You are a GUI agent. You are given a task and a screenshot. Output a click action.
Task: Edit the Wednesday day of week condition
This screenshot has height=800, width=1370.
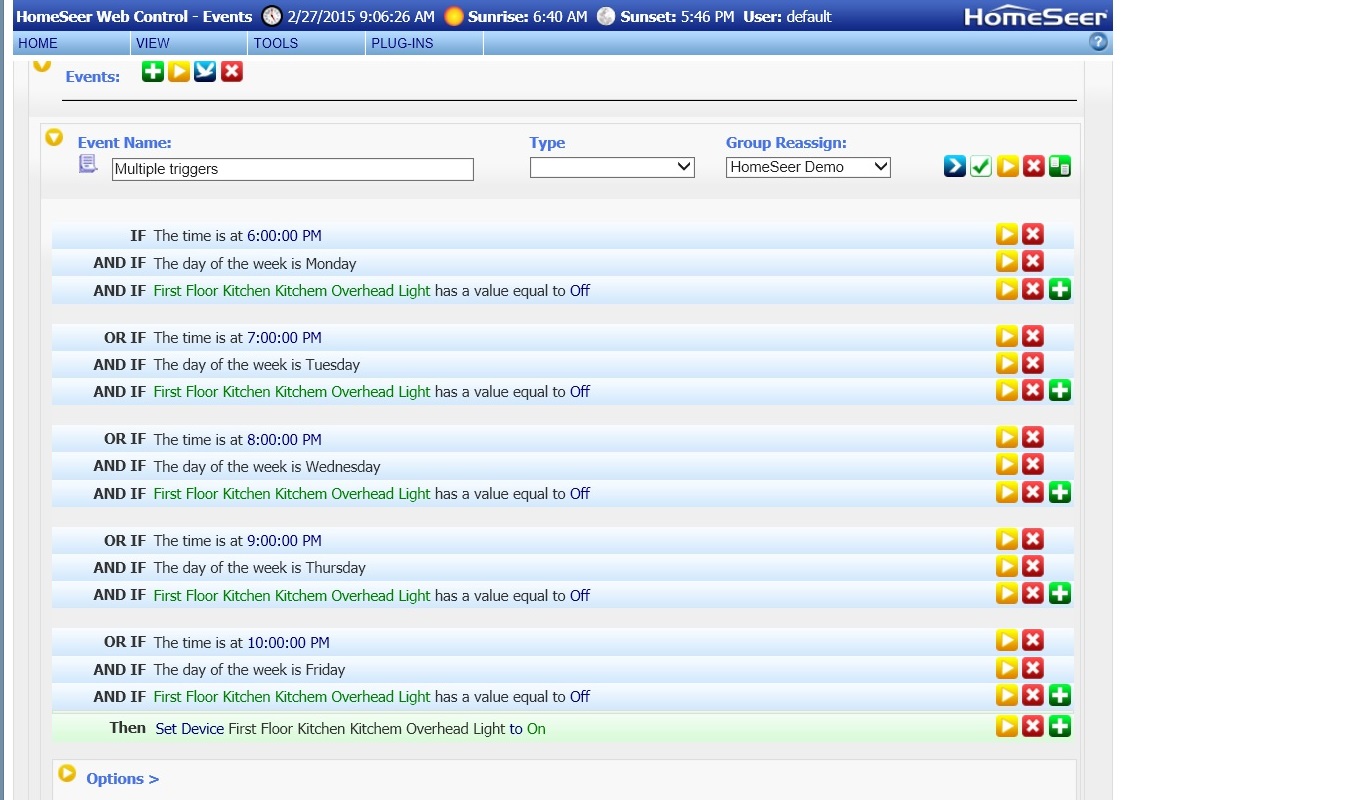pos(1007,464)
